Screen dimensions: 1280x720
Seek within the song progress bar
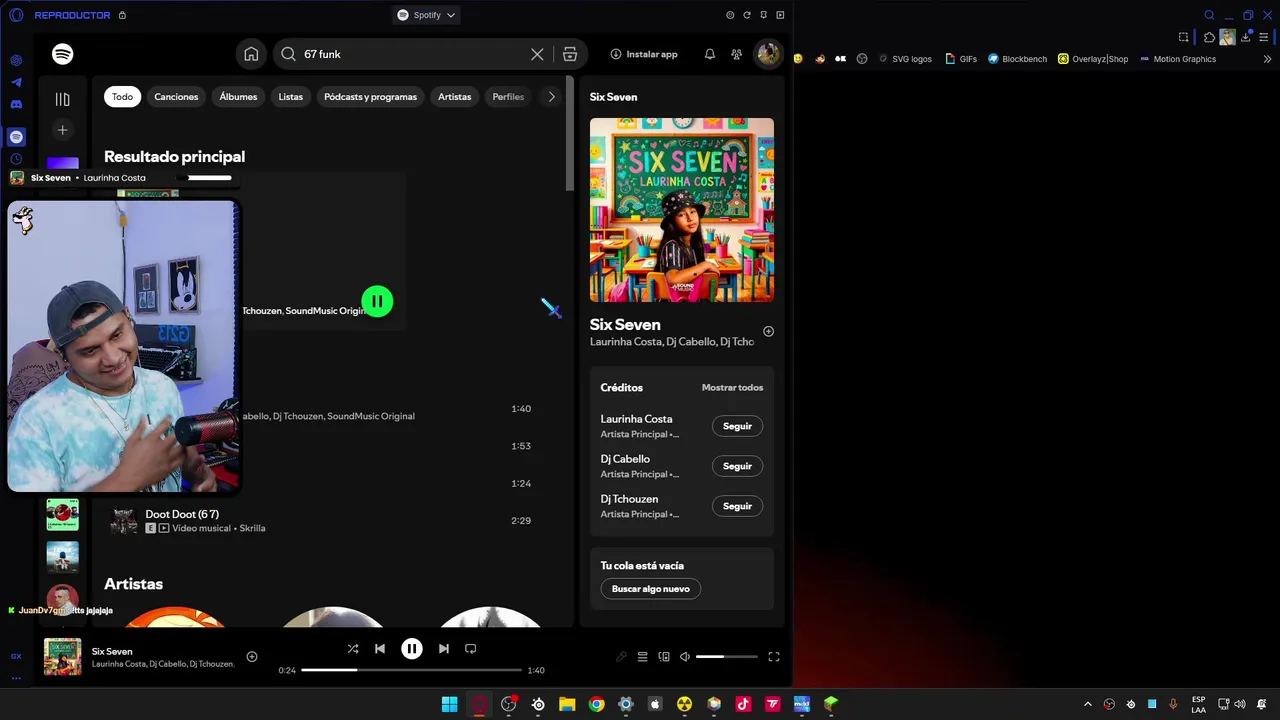(411, 670)
